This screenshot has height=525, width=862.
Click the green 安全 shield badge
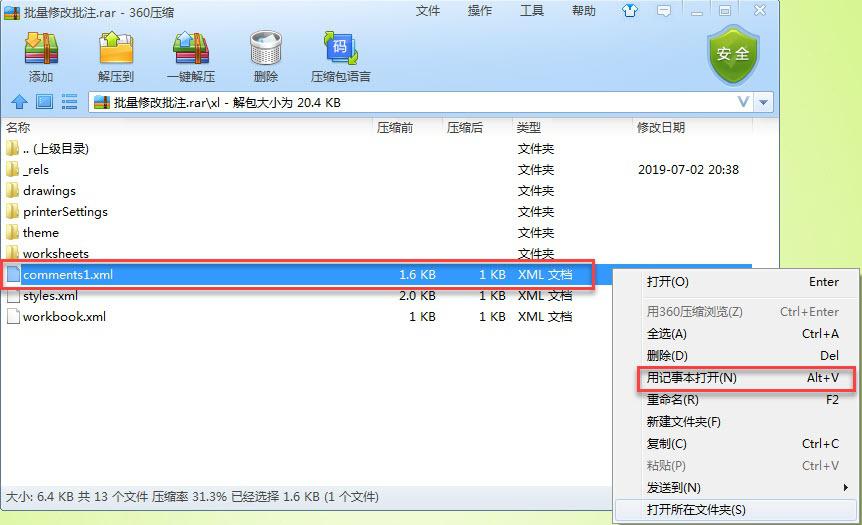tap(733, 54)
